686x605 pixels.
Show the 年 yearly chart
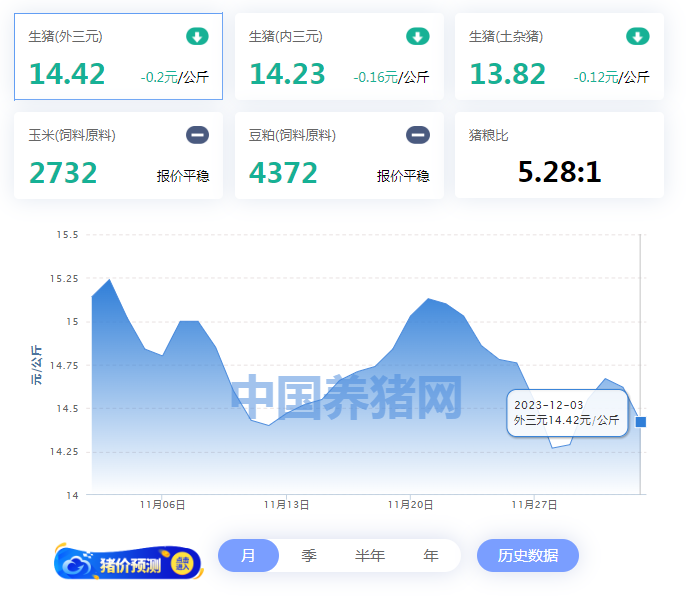(x=430, y=556)
